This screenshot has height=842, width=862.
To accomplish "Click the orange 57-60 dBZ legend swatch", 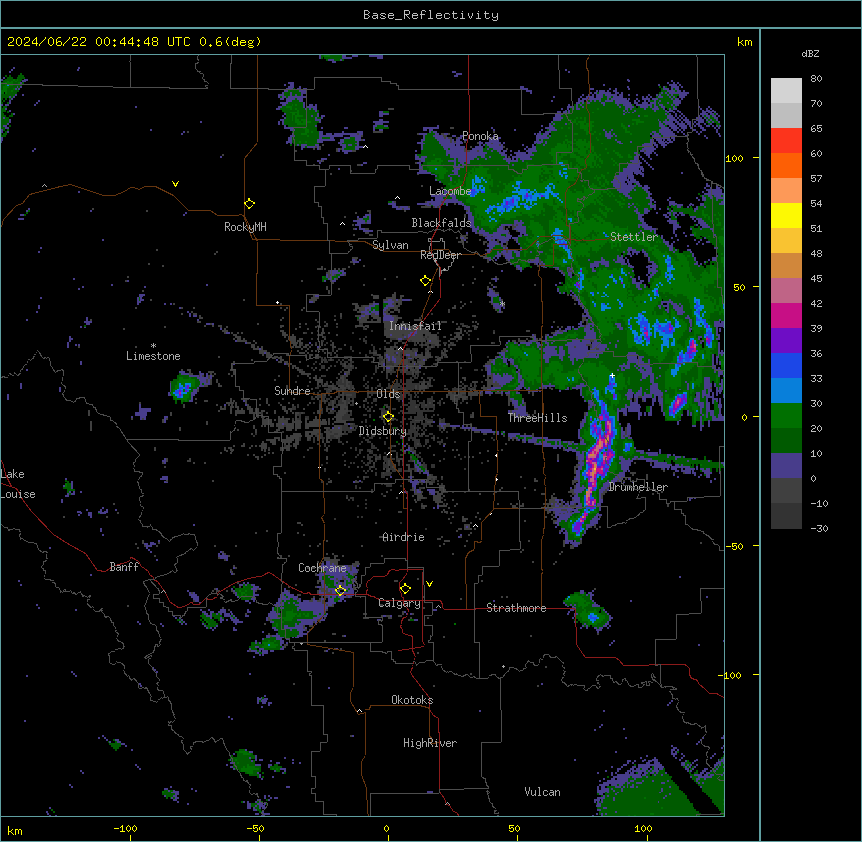I will (786, 165).
